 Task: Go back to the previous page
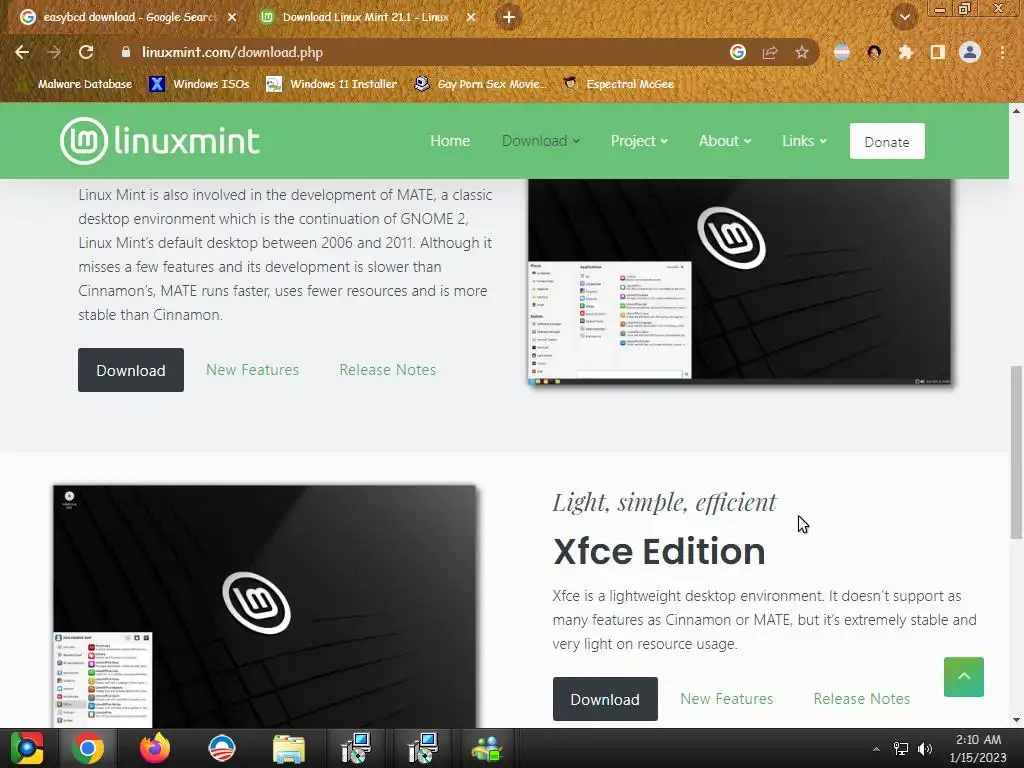[x=22, y=52]
